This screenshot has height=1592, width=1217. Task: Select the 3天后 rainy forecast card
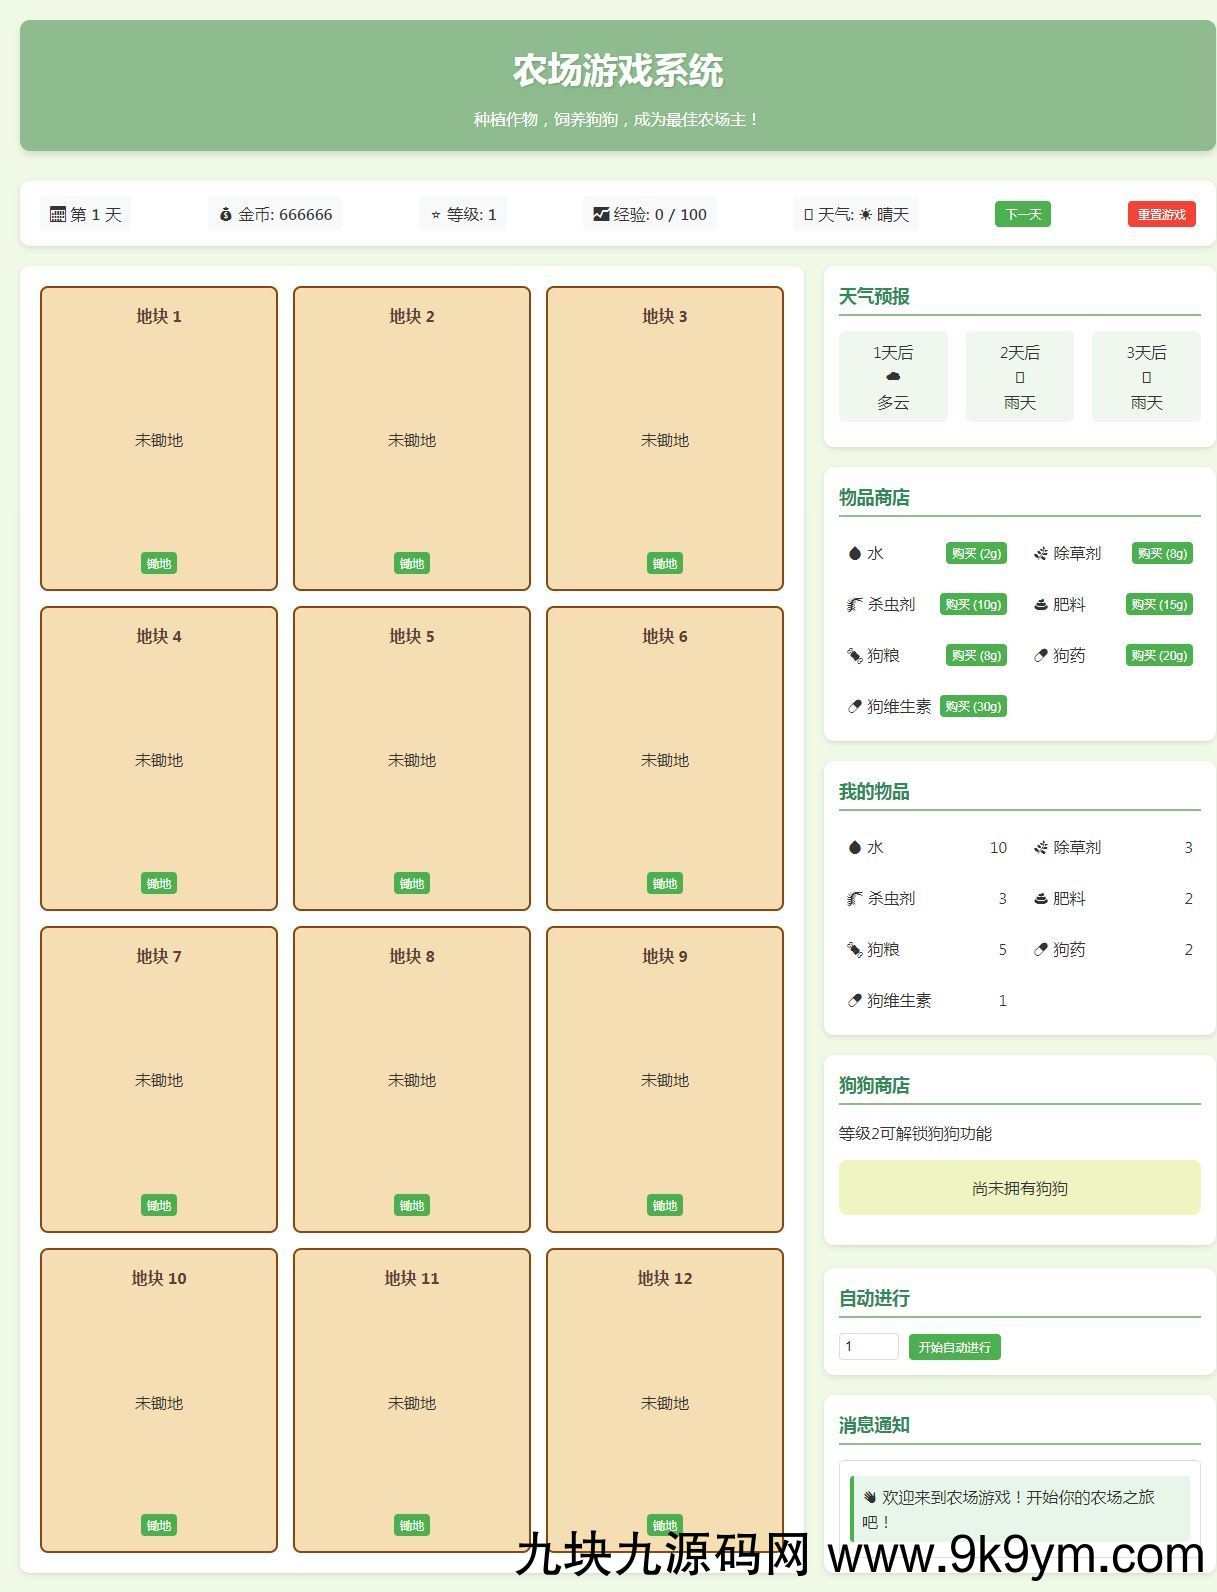click(x=1146, y=377)
